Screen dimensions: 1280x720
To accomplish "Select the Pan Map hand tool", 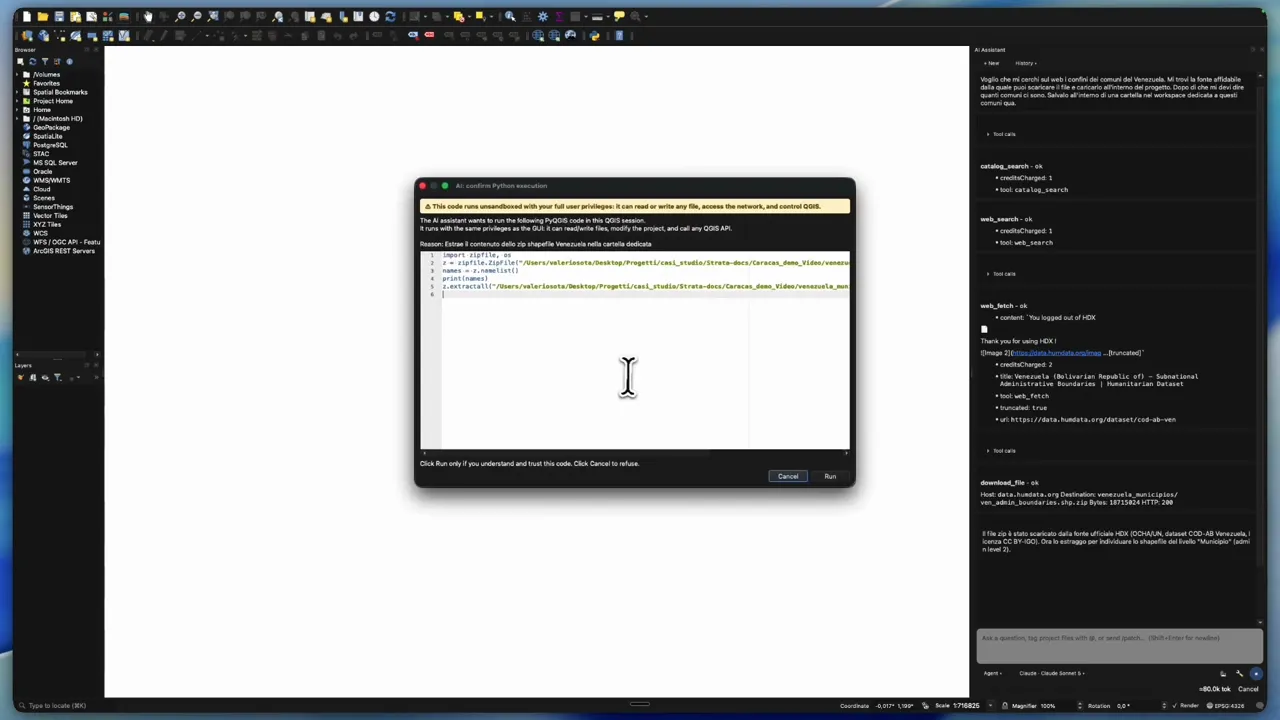I will [148, 17].
